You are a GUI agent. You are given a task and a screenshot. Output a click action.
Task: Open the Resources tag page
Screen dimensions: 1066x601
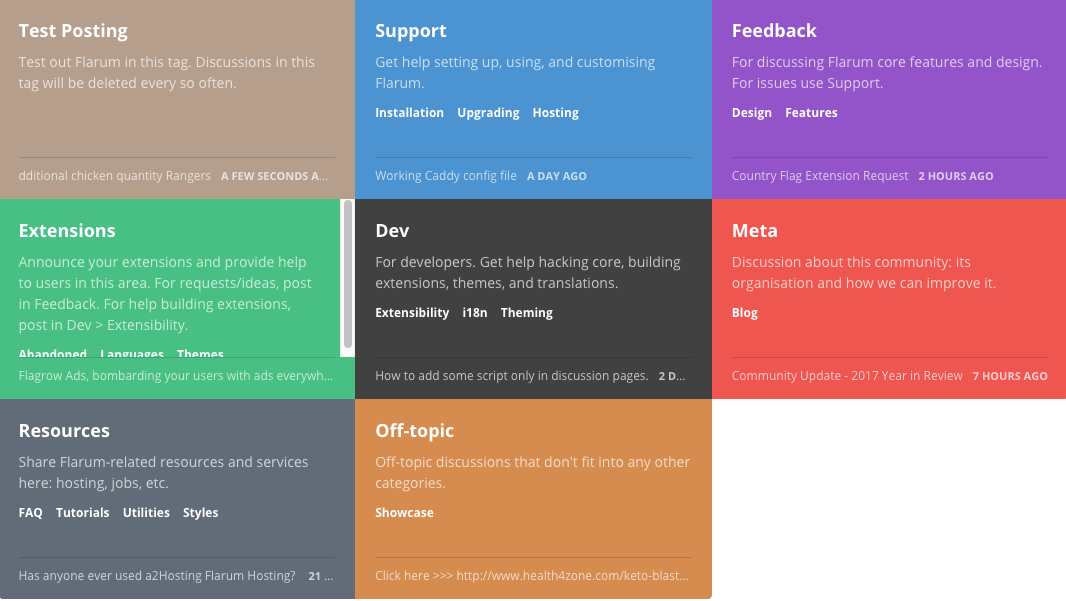click(x=64, y=430)
